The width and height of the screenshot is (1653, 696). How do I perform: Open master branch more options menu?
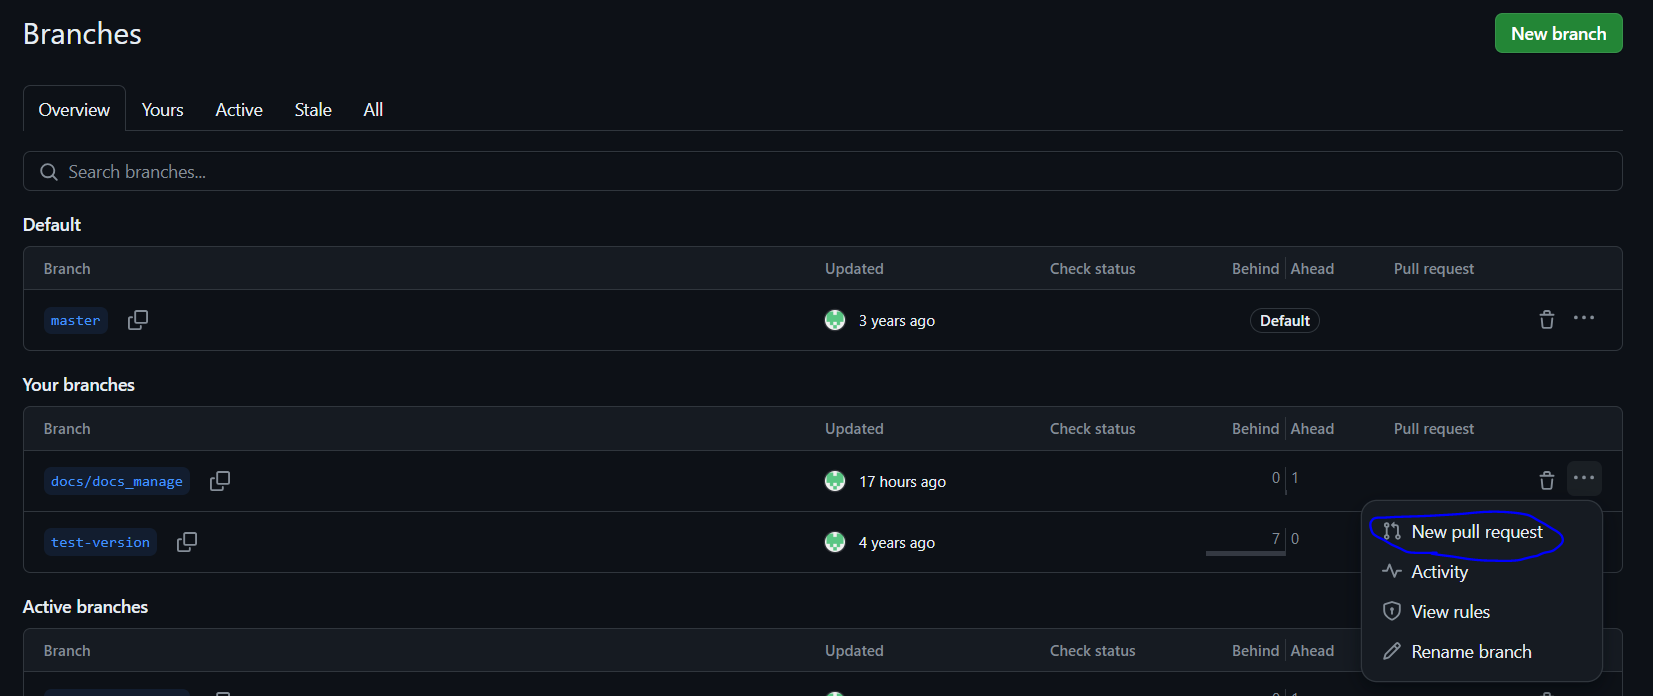1584,318
